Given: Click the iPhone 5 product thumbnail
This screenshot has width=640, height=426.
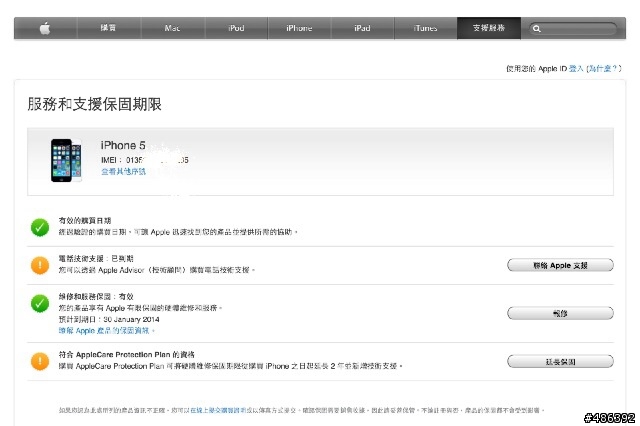Looking at the screenshot, I should click(66, 160).
